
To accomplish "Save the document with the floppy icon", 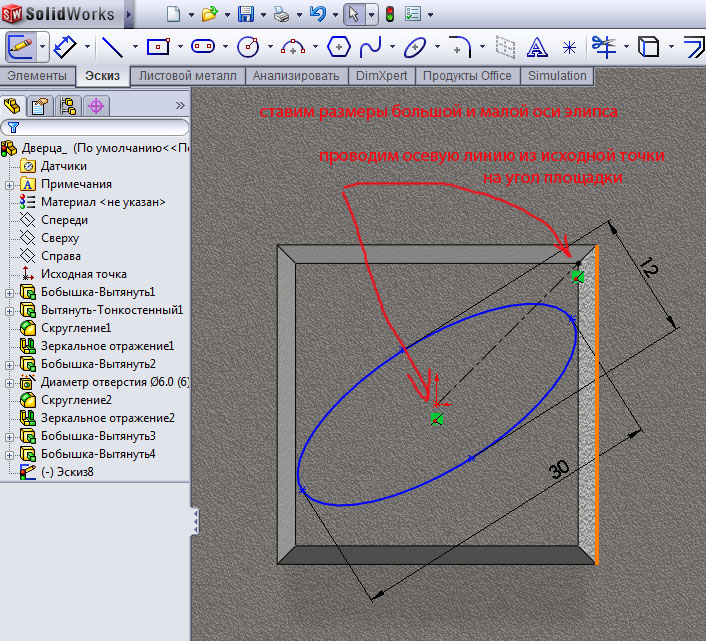I will pyautogui.click(x=245, y=14).
